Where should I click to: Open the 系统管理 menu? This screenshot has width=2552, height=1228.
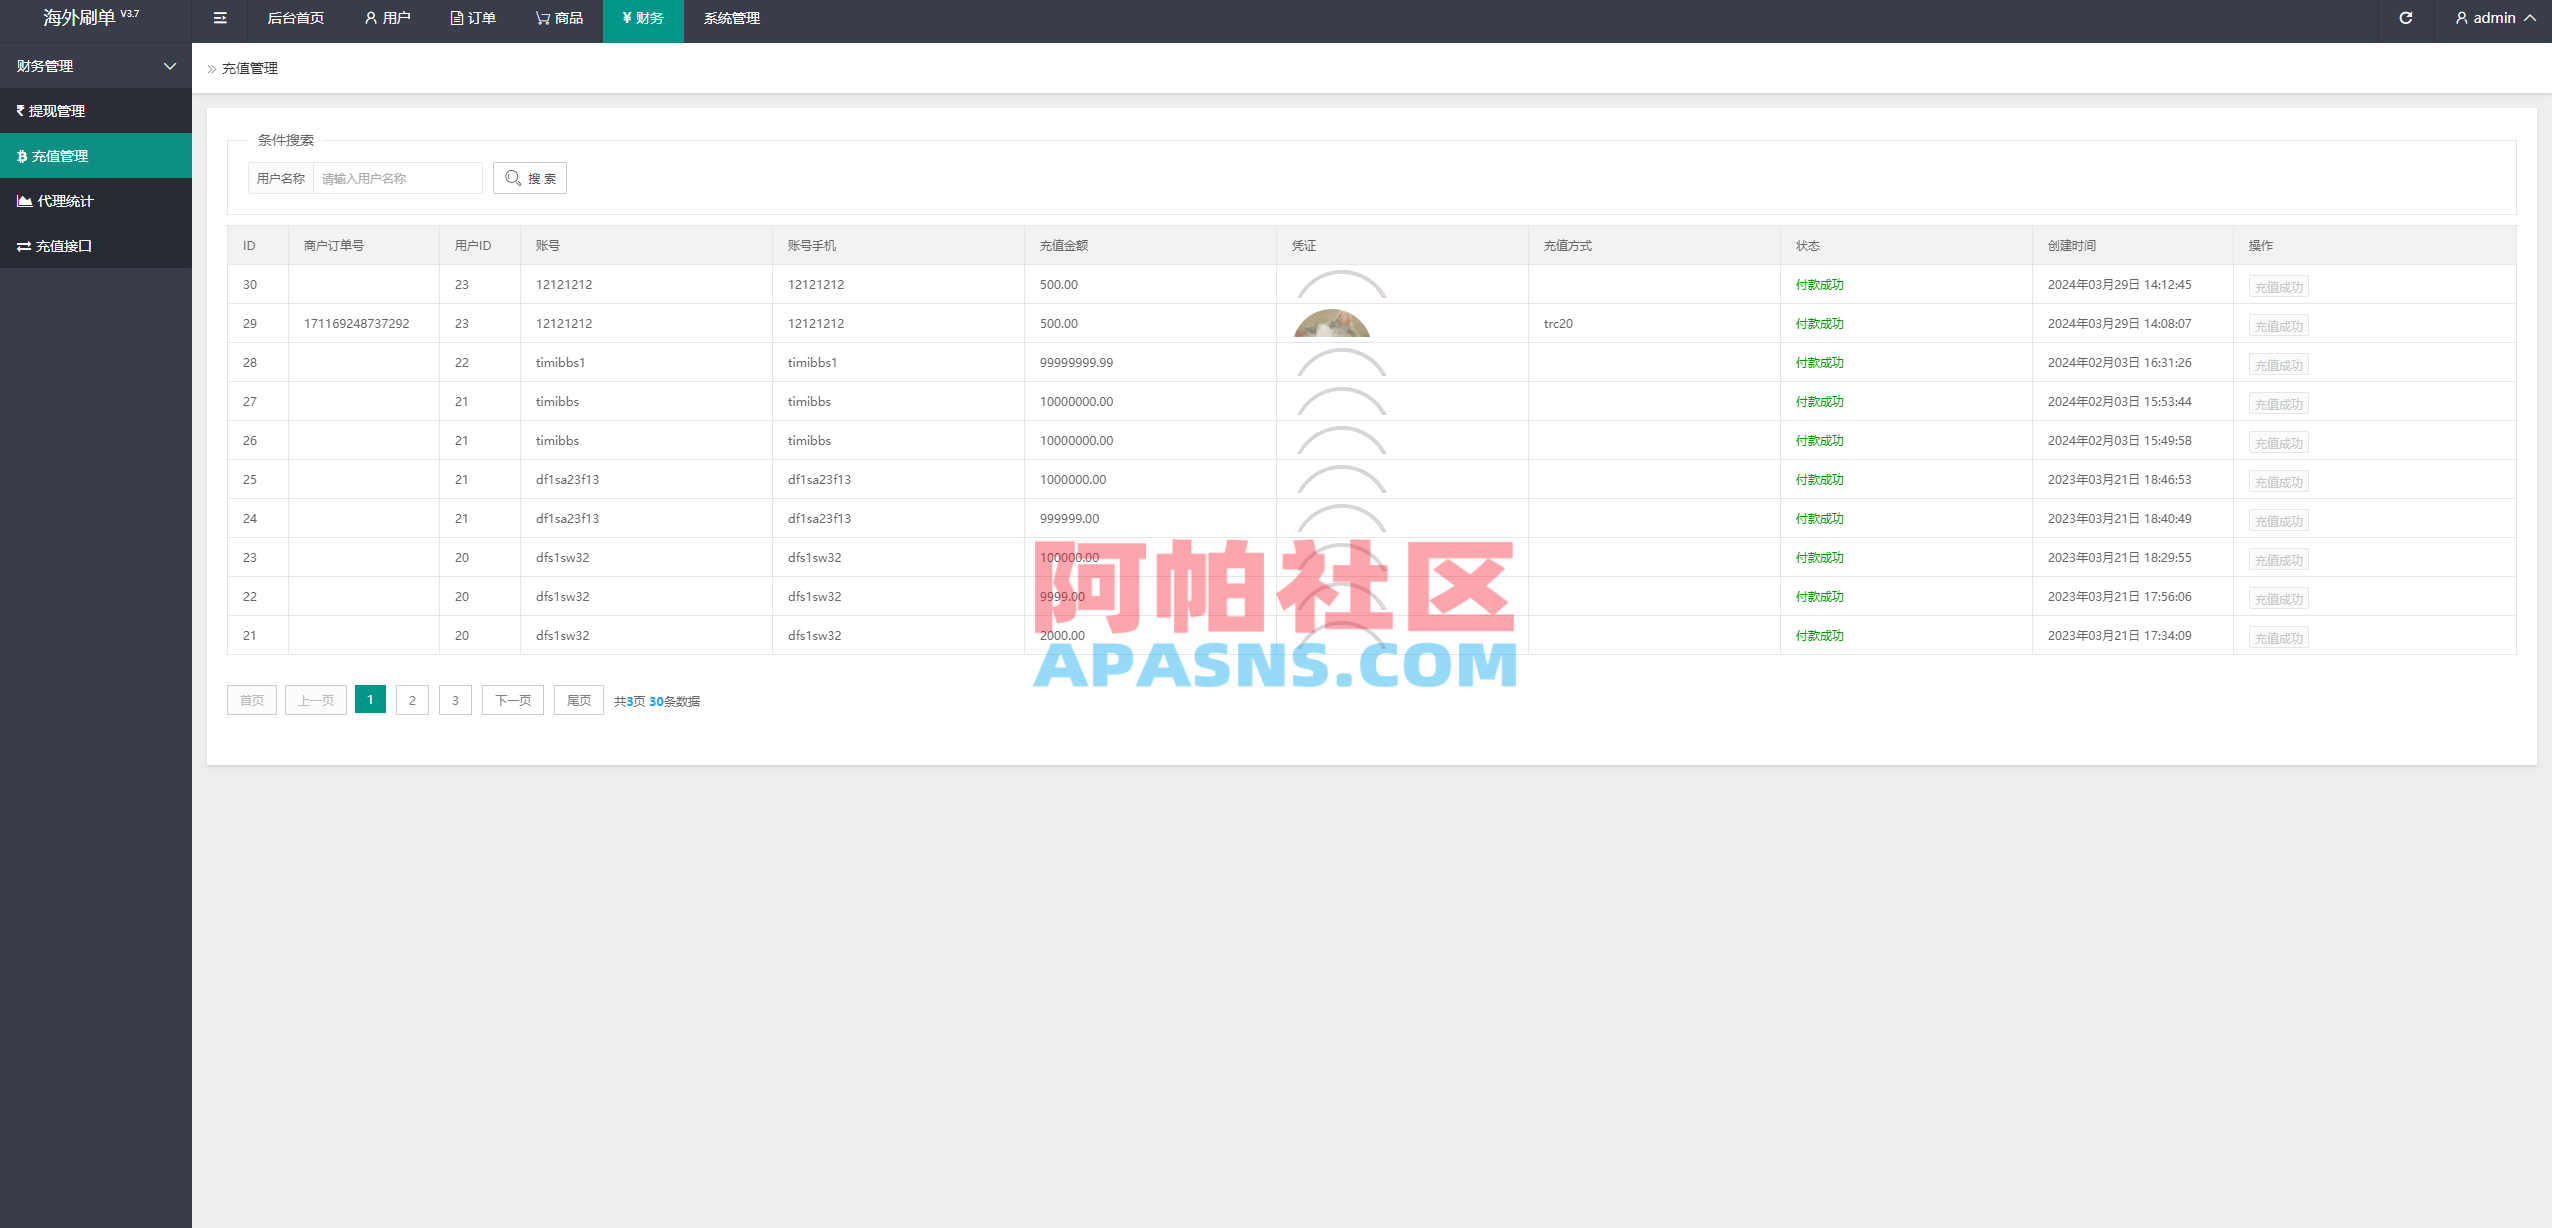(x=730, y=18)
